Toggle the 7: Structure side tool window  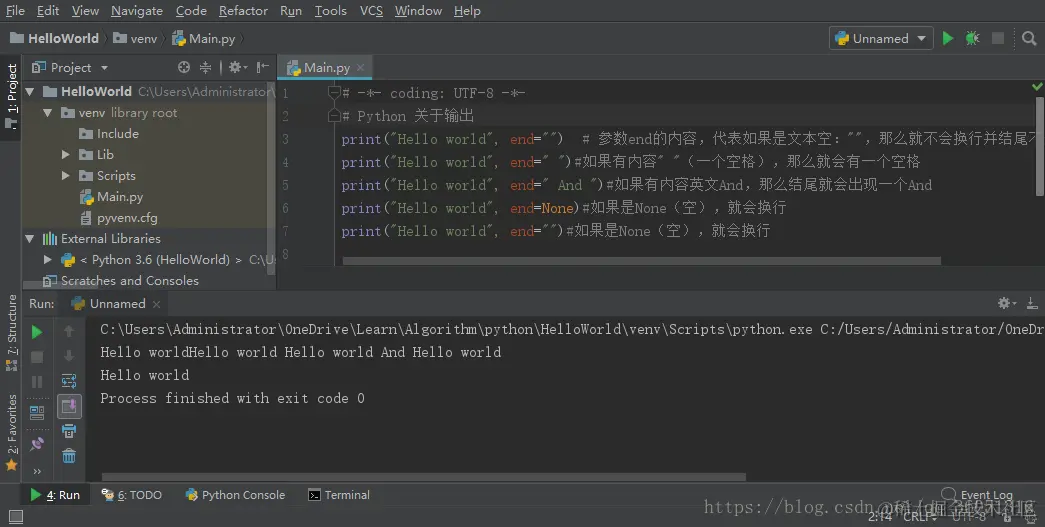click(x=11, y=332)
